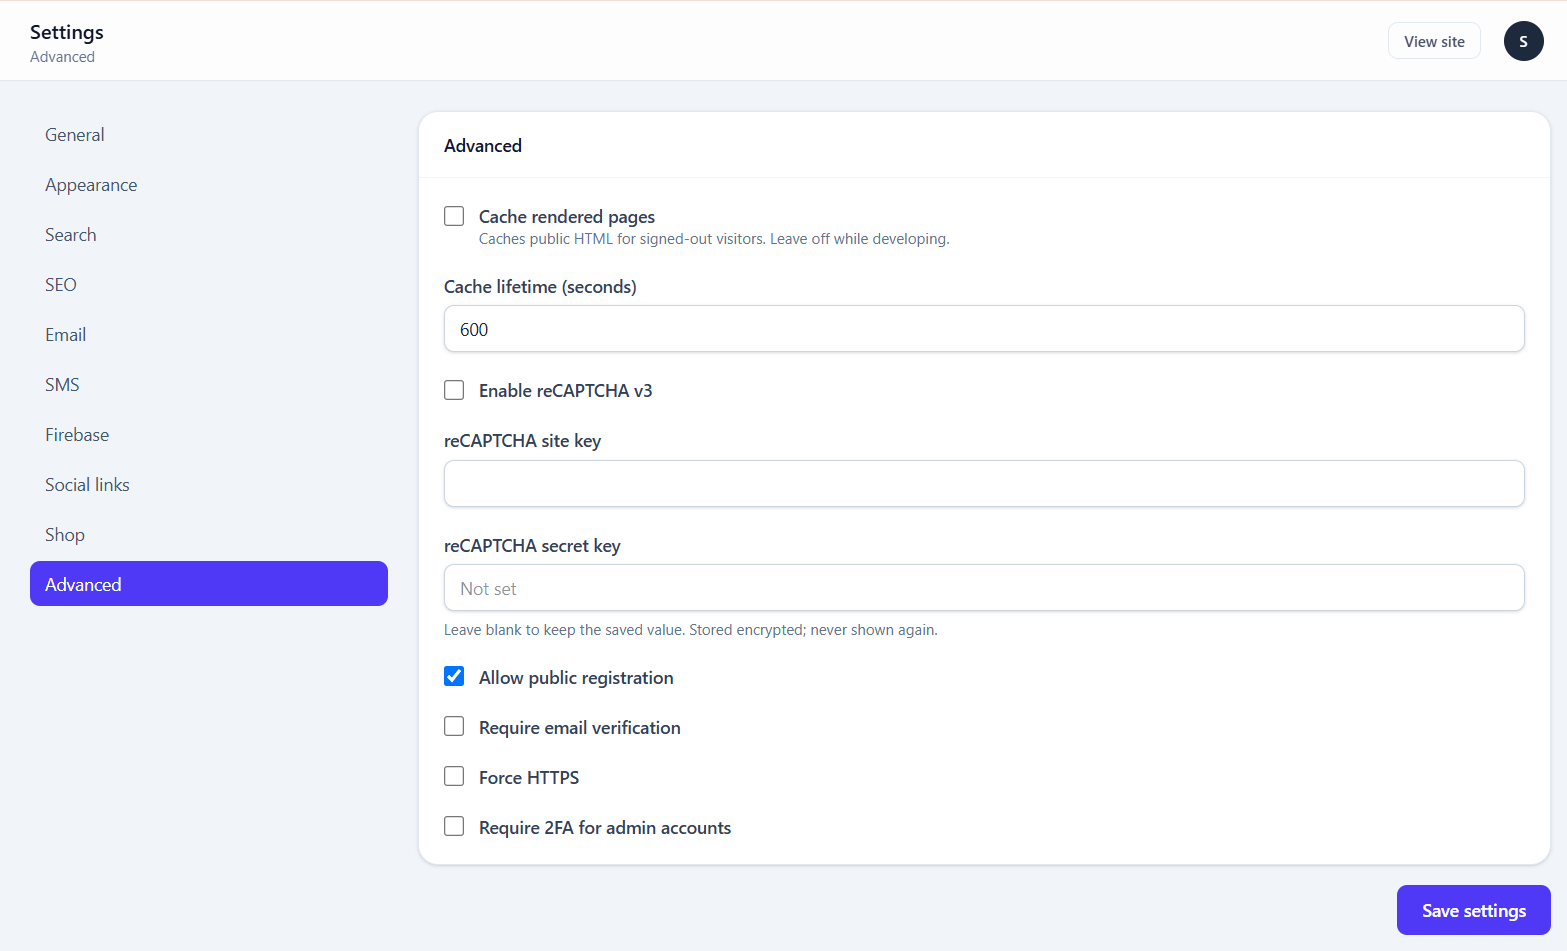Tick Enable reCAPTCHA v3
The image size is (1567, 951).
(x=454, y=390)
